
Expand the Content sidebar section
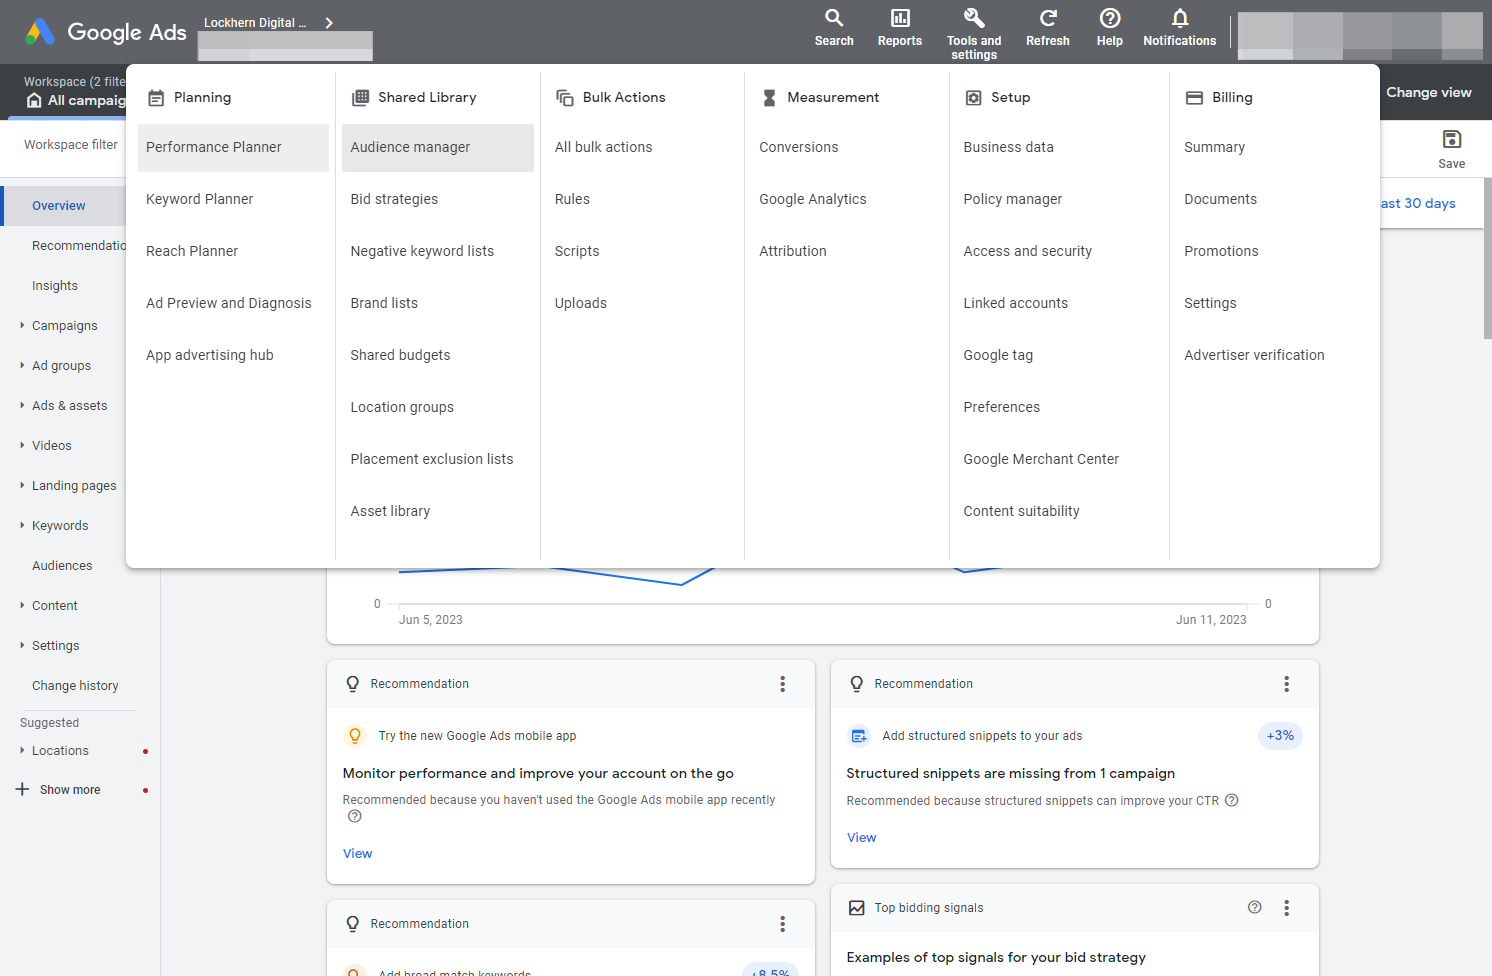(x=22, y=605)
